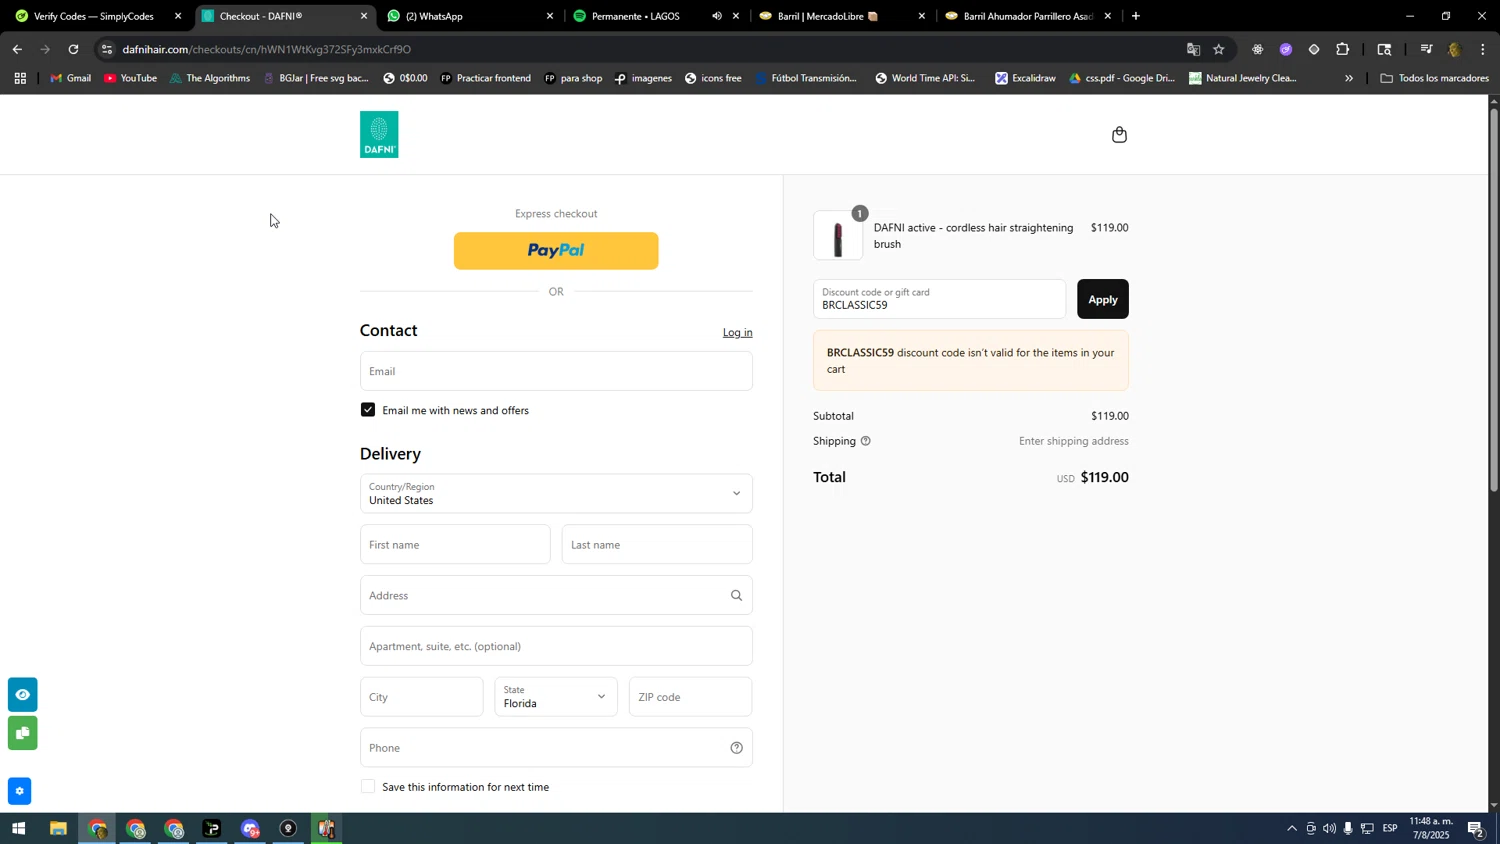Open the shopping bag cart icon

[1119, 135]
